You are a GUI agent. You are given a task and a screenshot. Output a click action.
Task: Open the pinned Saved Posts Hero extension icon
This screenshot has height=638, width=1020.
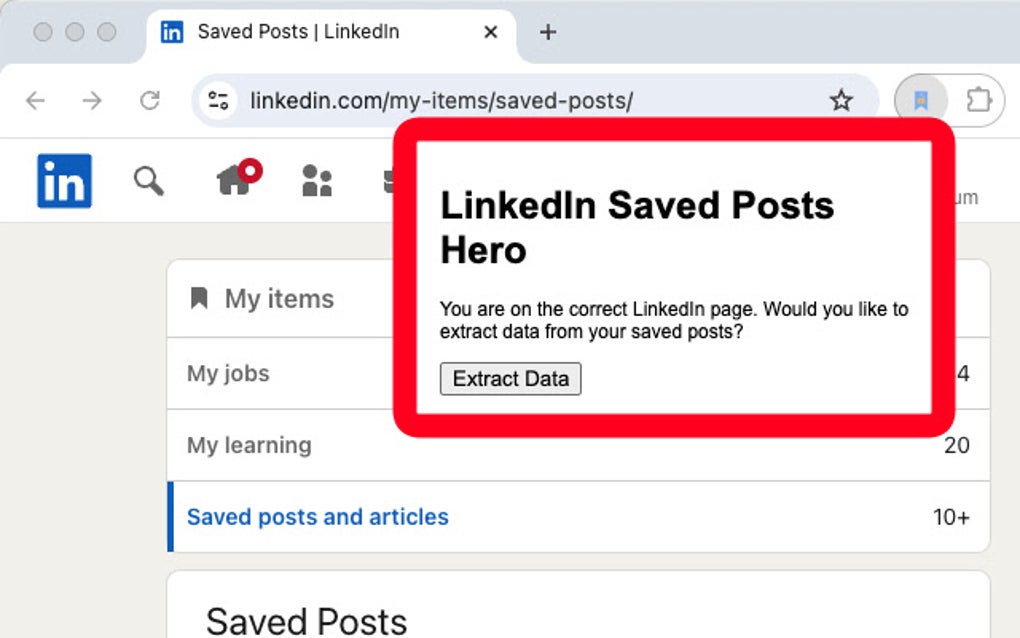pyautogui.click(x=919, y=100)
